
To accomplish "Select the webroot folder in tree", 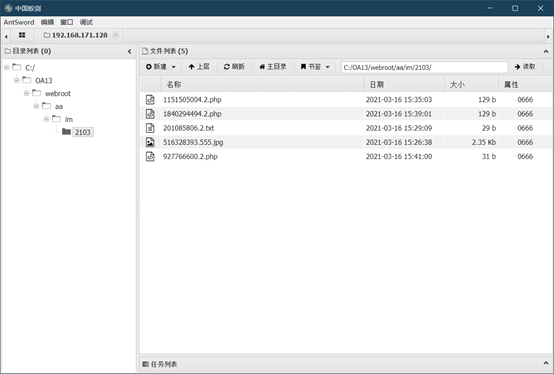I will tap(58, 94).
